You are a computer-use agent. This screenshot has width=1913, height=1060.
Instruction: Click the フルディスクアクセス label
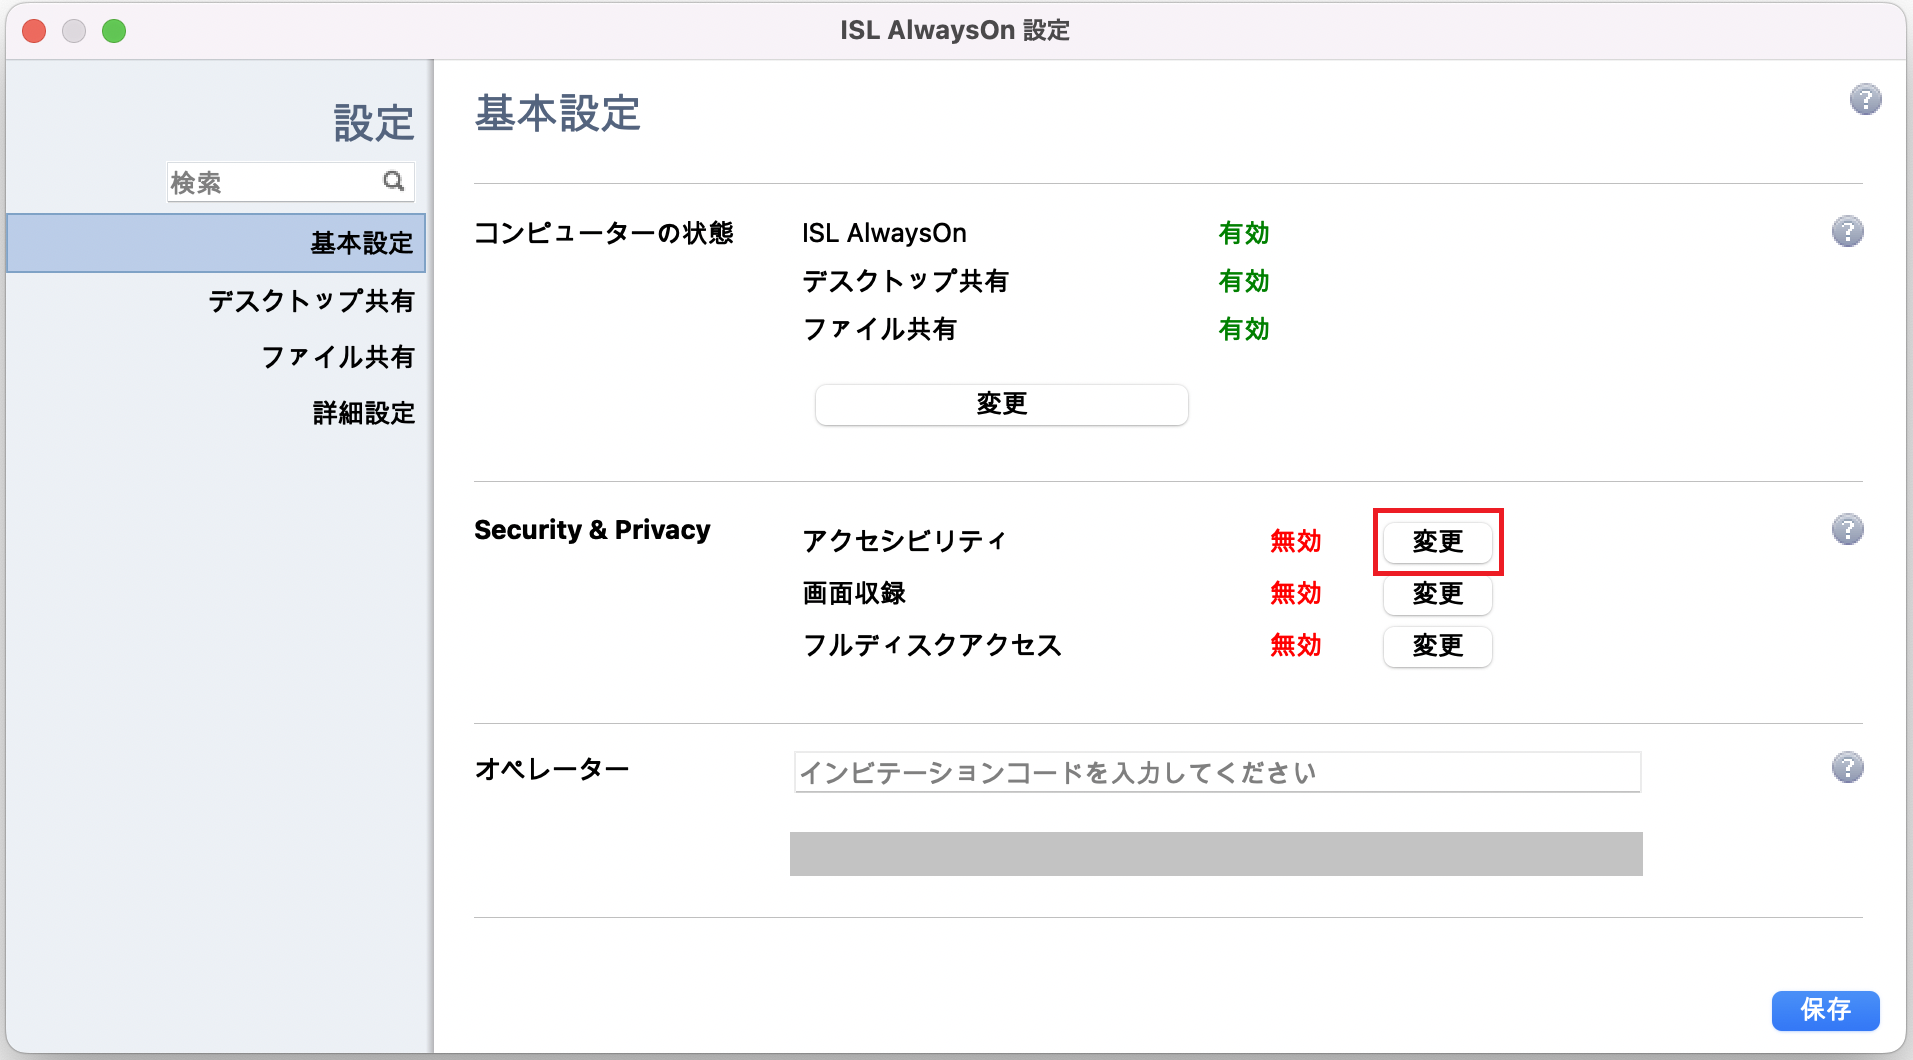(932, 645)
